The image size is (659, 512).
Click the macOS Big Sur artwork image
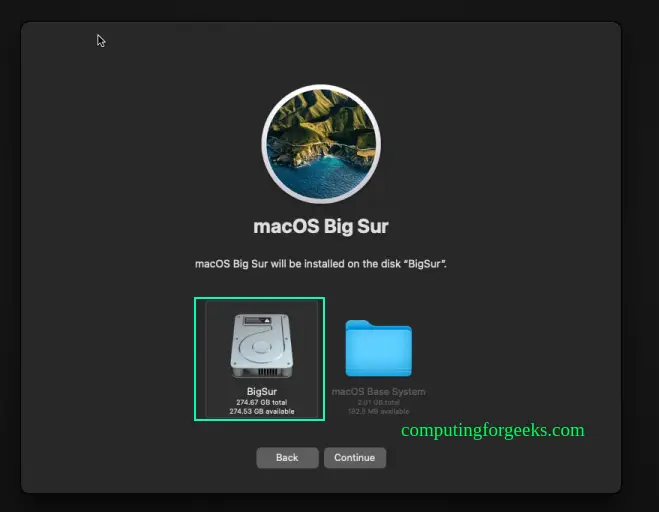coord(321,144)
